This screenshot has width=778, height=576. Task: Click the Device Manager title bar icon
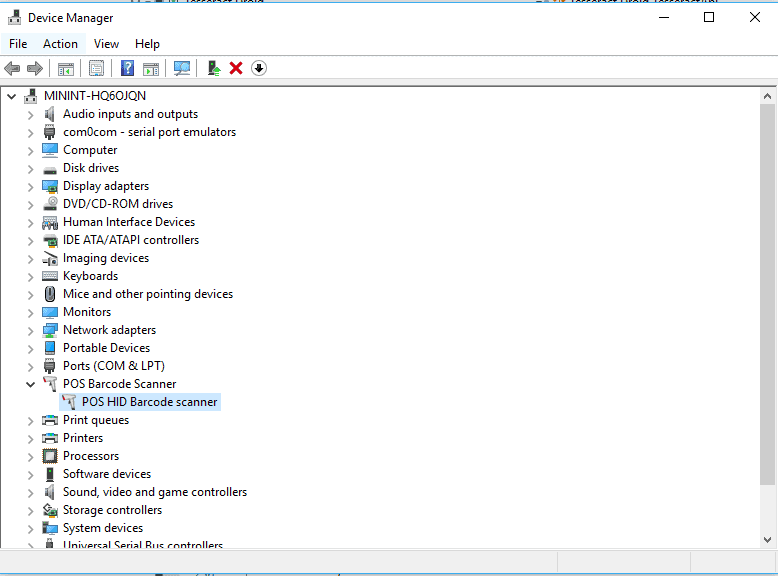tap(15, 17)
